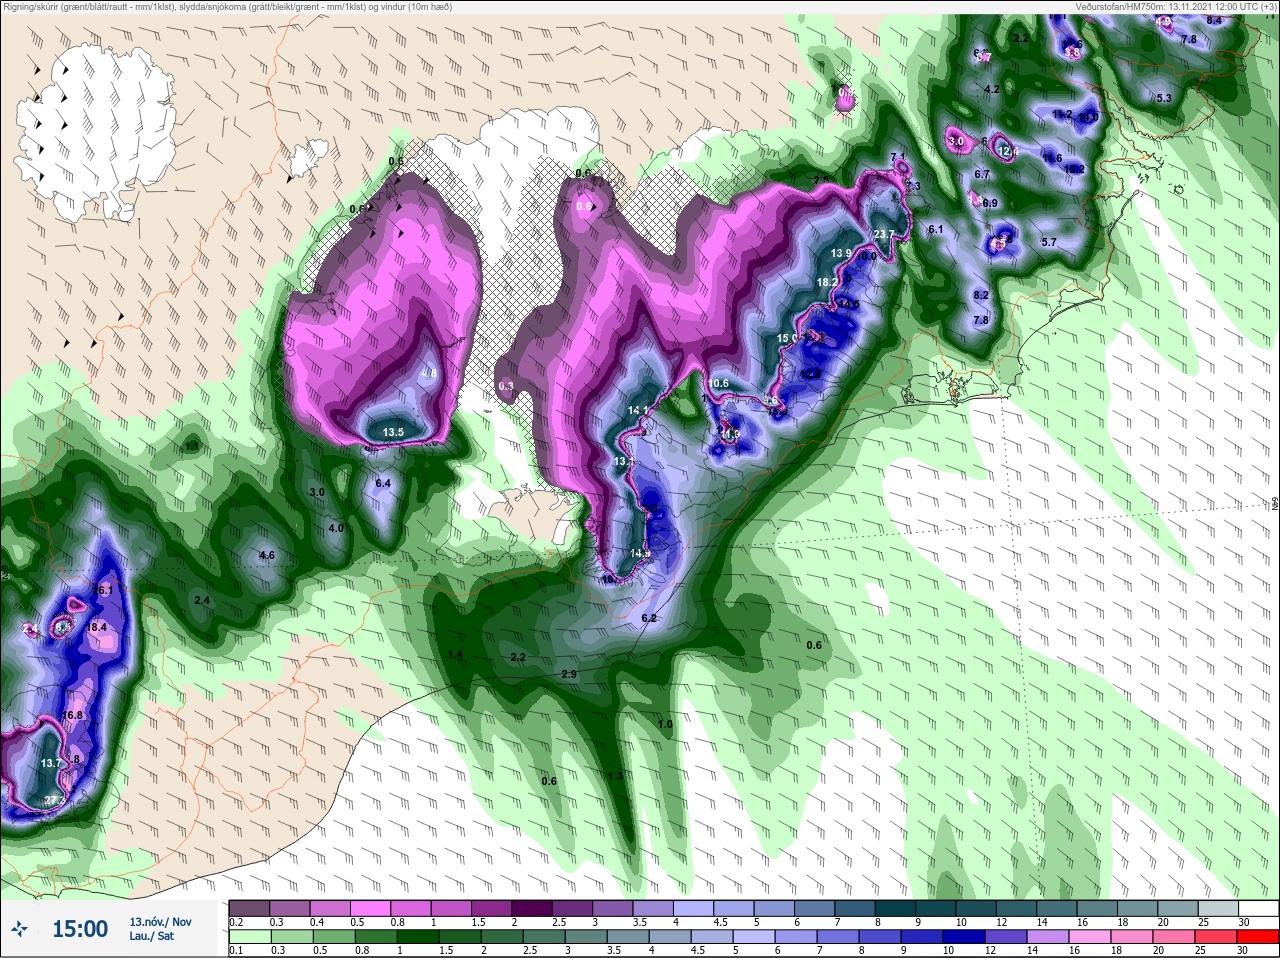Click the 1.0 precipitation value on map
This screenshot has height=958, width=1280.
coord(665,724)
